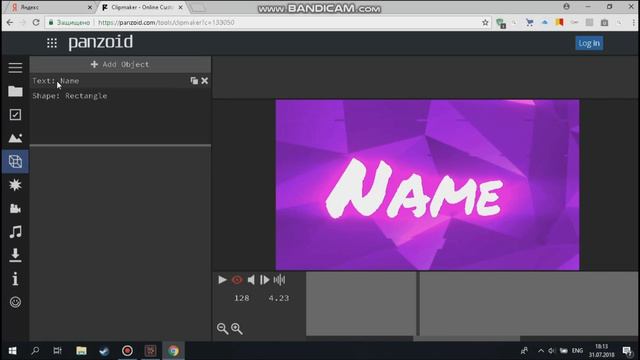640x360 pixels.
Task: Play the clip preview
Action: pos(222,280)
